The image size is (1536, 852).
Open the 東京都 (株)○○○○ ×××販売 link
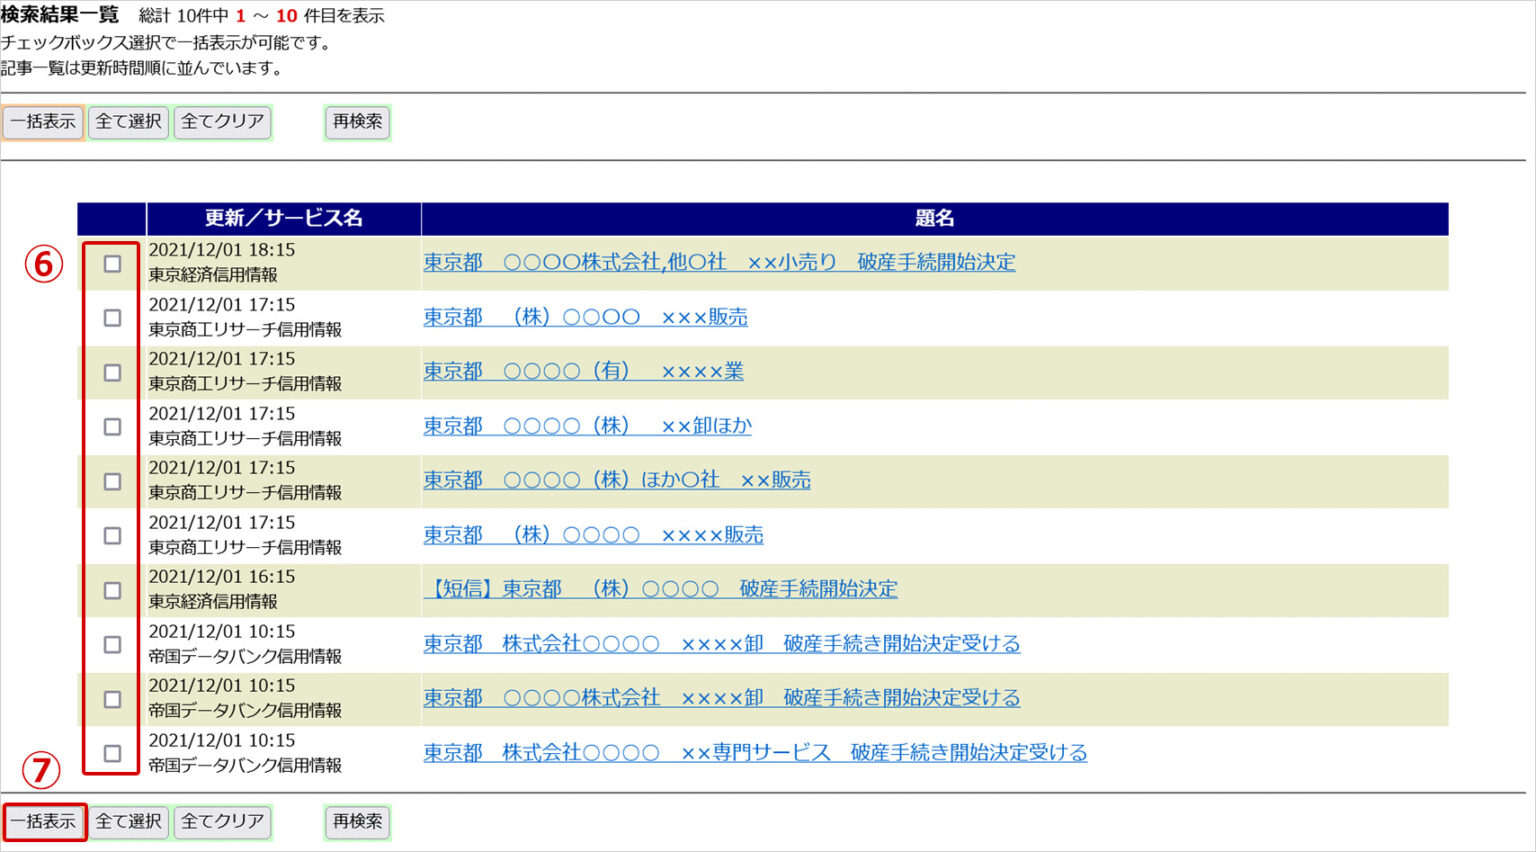585,317
